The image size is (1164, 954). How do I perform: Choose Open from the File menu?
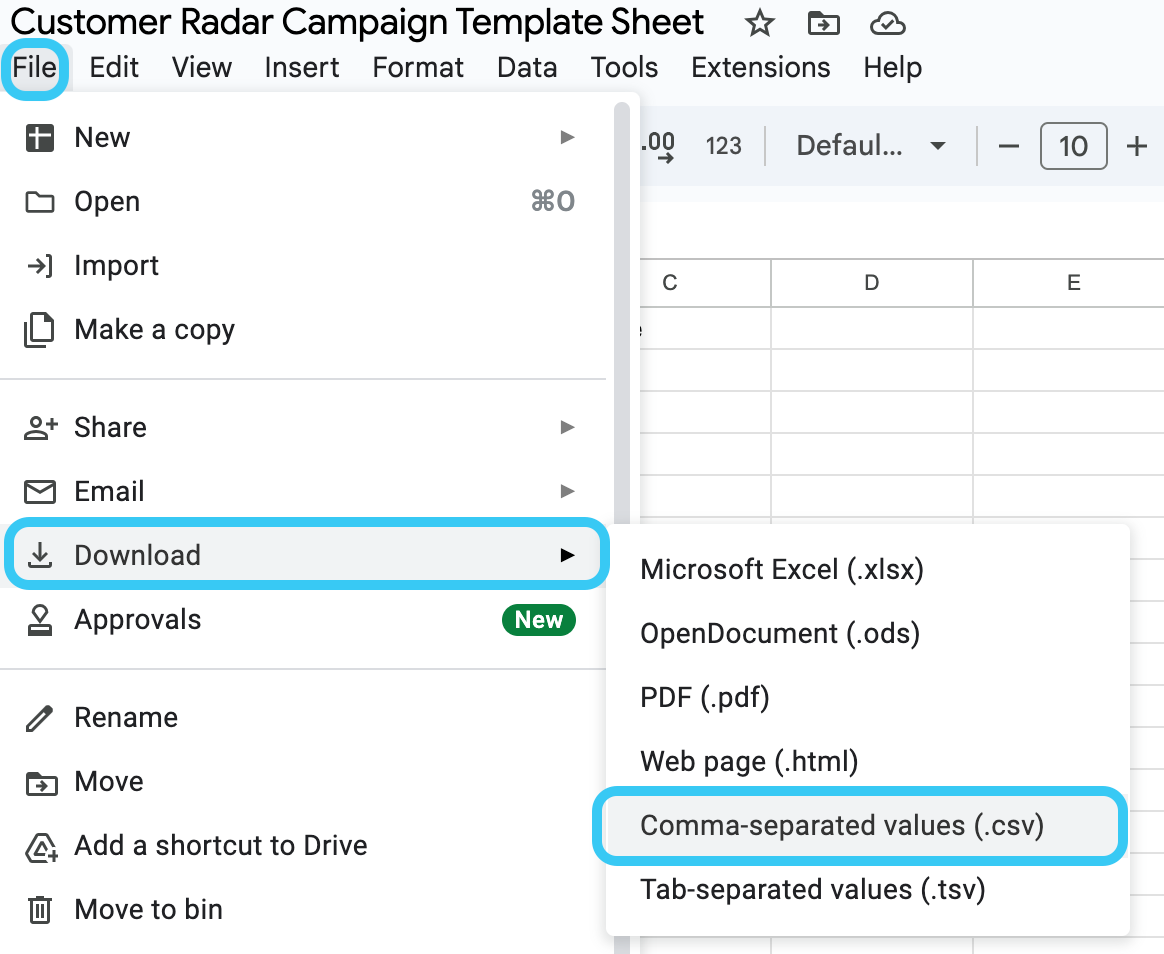coord(303,201)
